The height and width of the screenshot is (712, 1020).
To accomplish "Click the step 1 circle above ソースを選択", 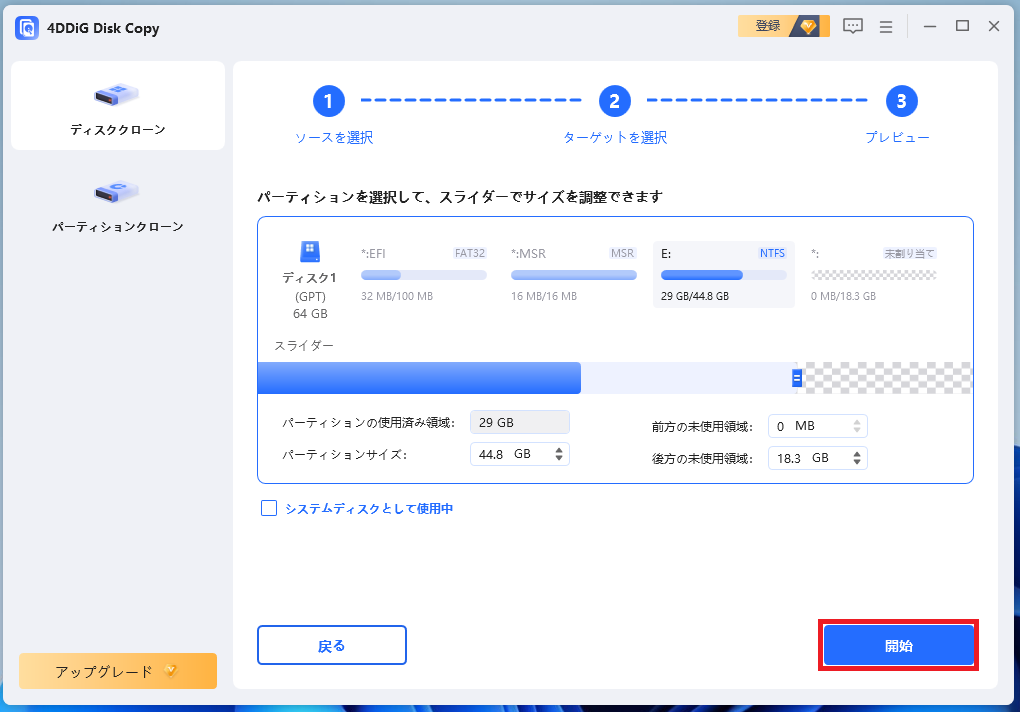I will point(329,101).
